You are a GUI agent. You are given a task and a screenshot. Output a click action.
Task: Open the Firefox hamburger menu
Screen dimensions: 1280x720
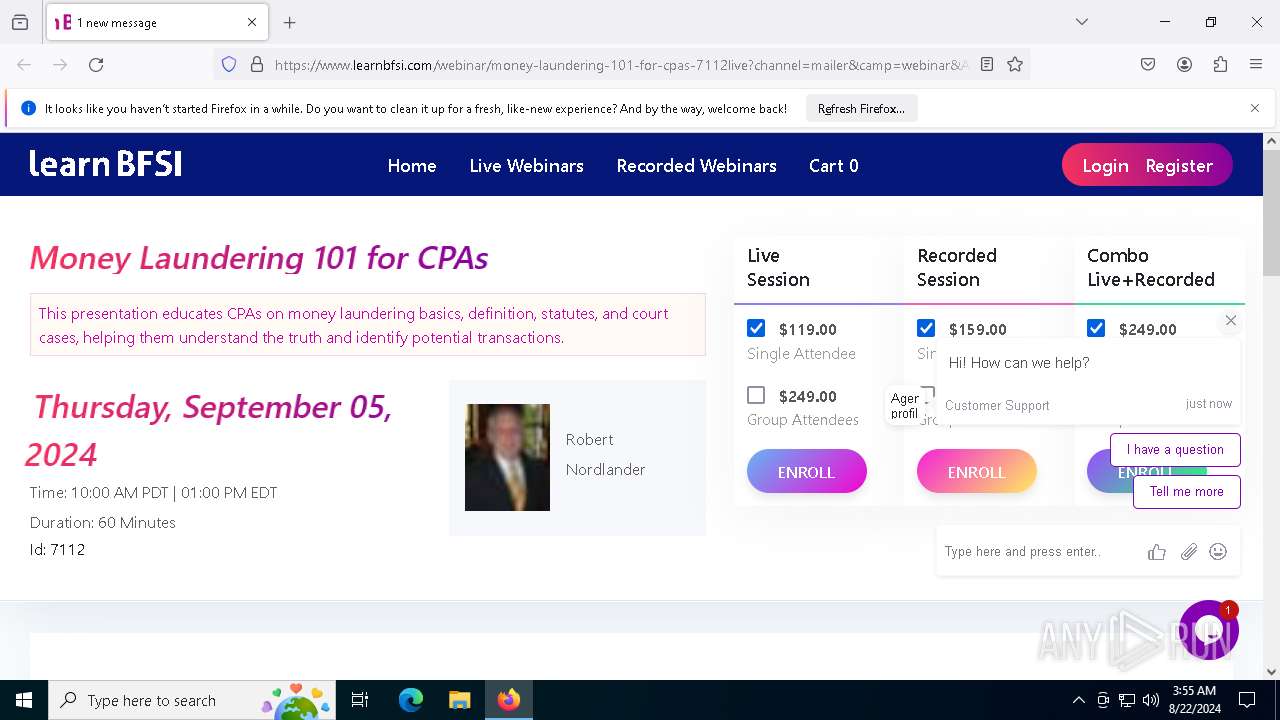(x=1256, y=65)
